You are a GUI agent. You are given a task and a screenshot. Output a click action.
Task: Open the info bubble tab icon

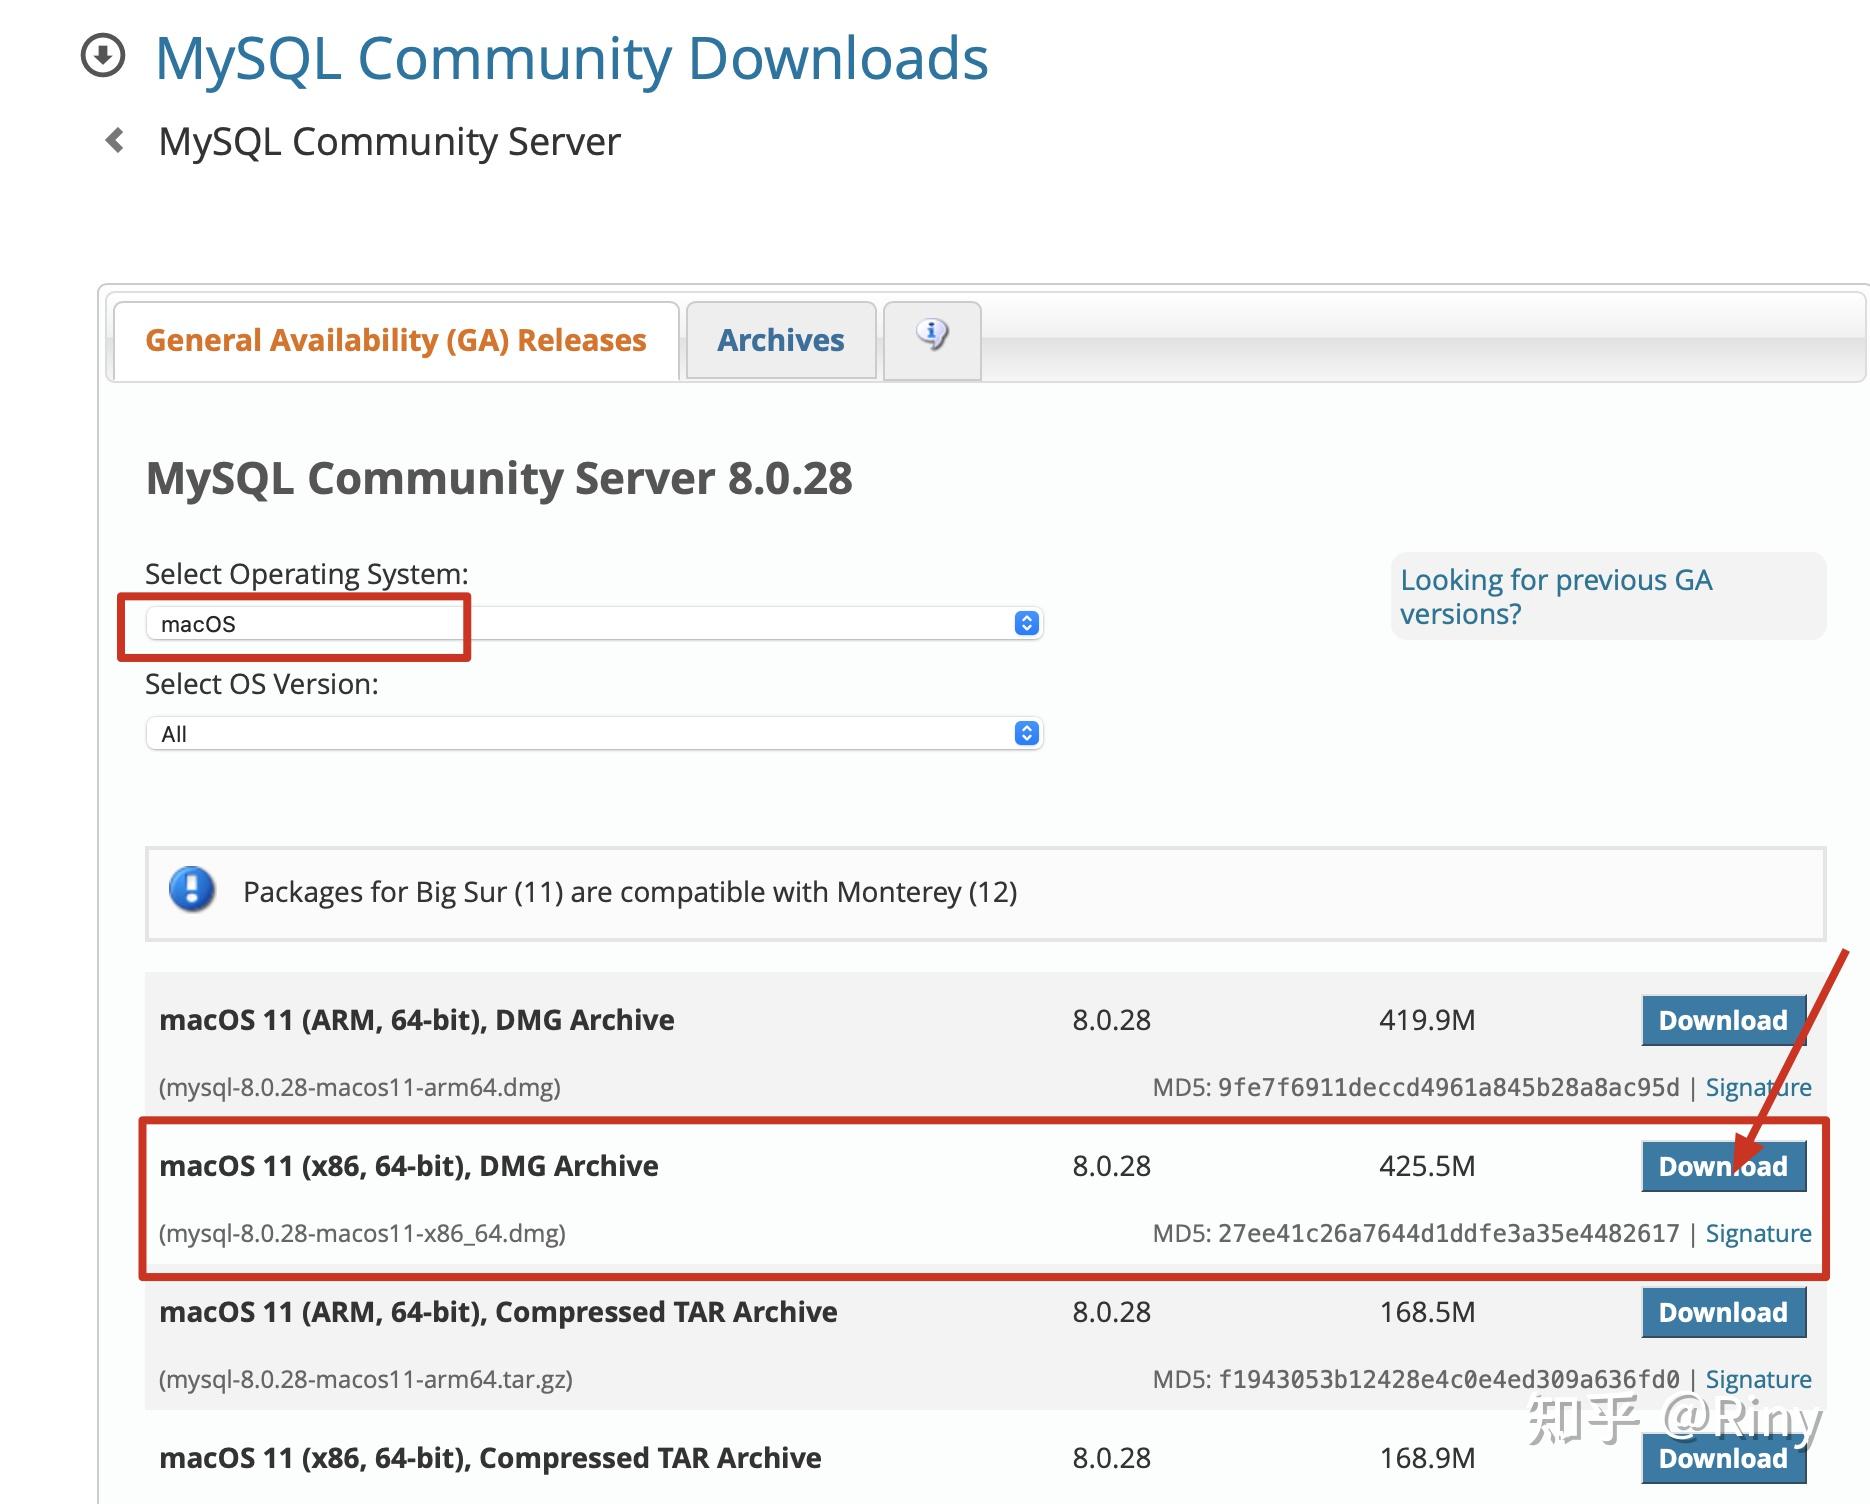(932, 336)
